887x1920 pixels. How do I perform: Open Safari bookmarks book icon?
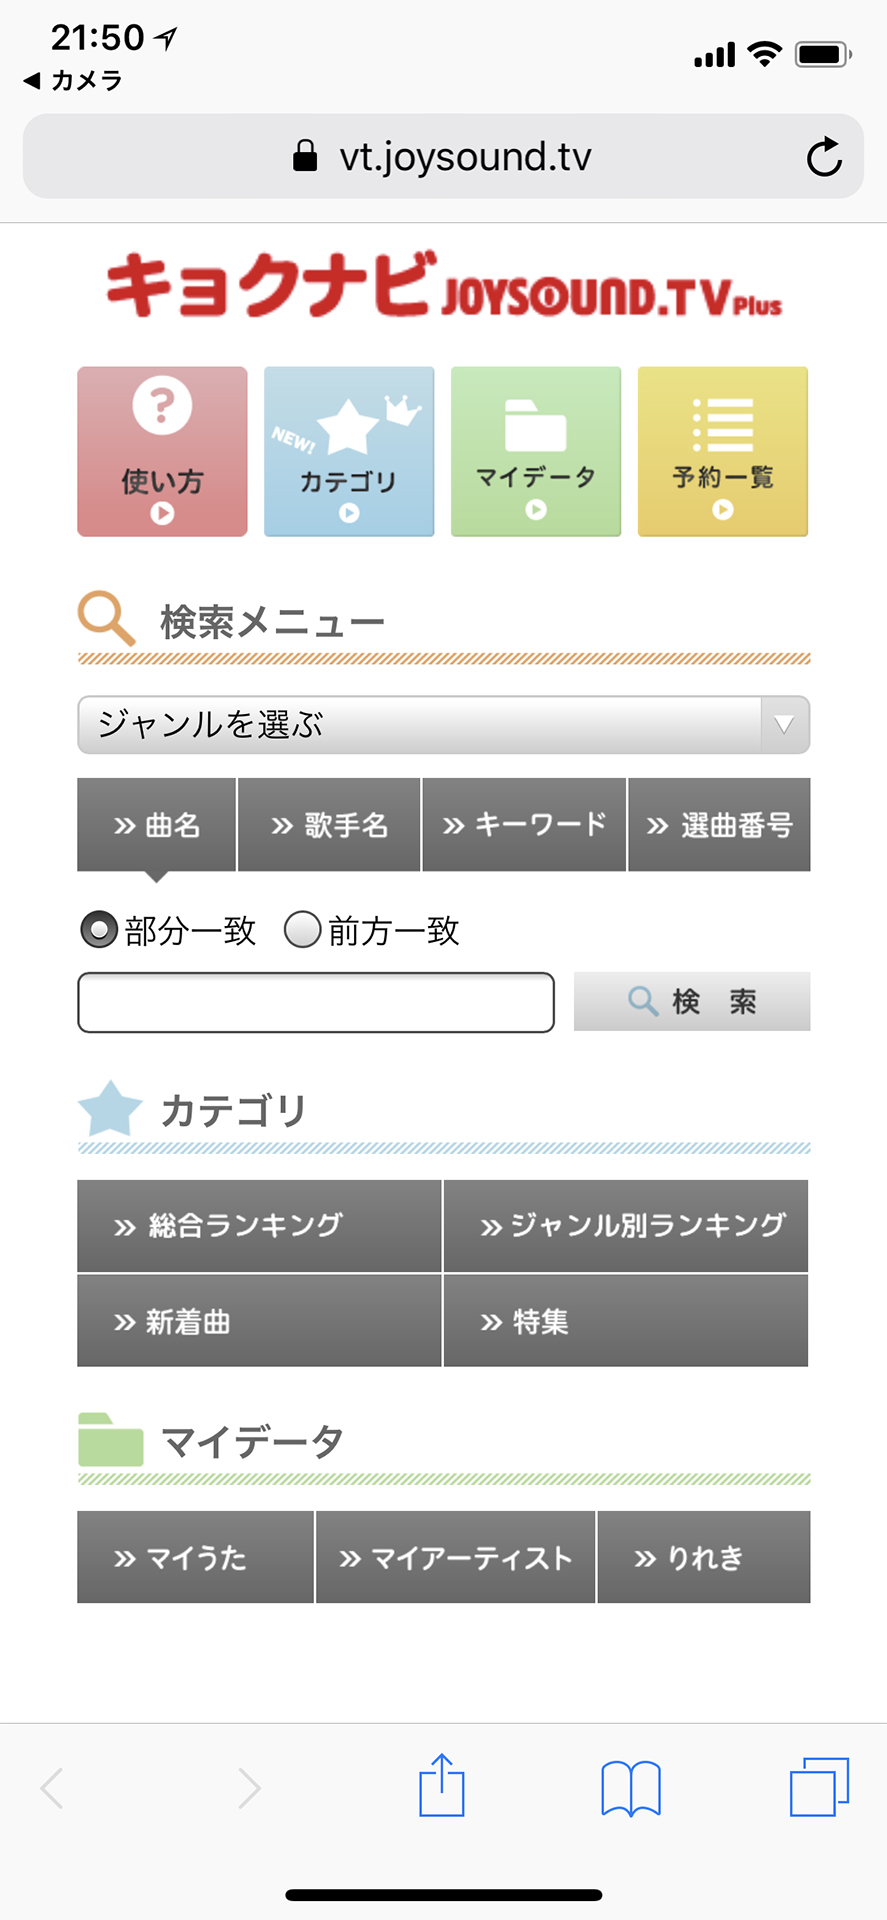[x=630, y=1787]
